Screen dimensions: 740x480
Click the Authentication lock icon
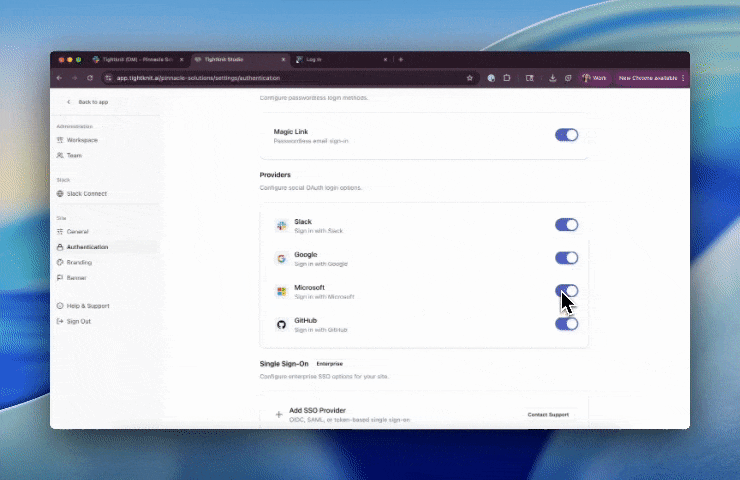(60, 247)
